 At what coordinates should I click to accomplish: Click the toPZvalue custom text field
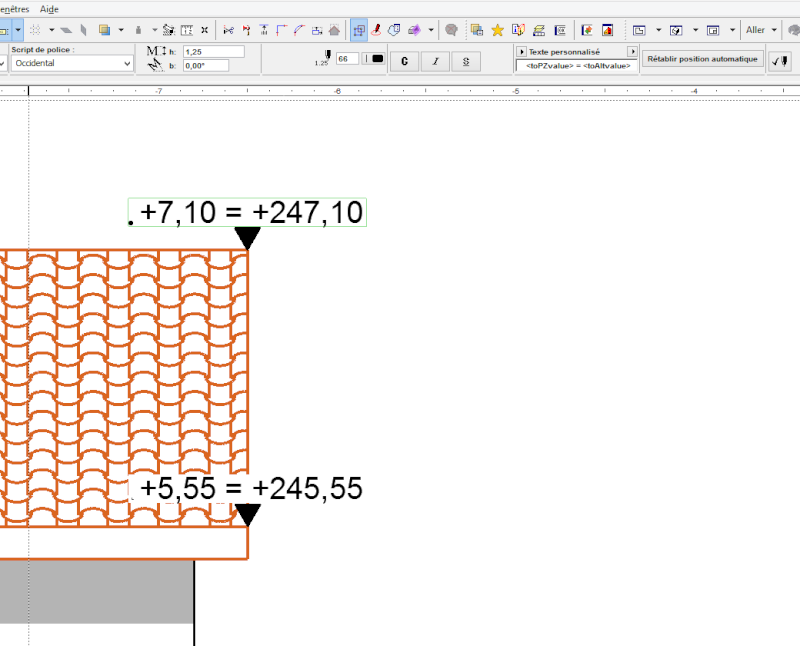tap(577, 66)
